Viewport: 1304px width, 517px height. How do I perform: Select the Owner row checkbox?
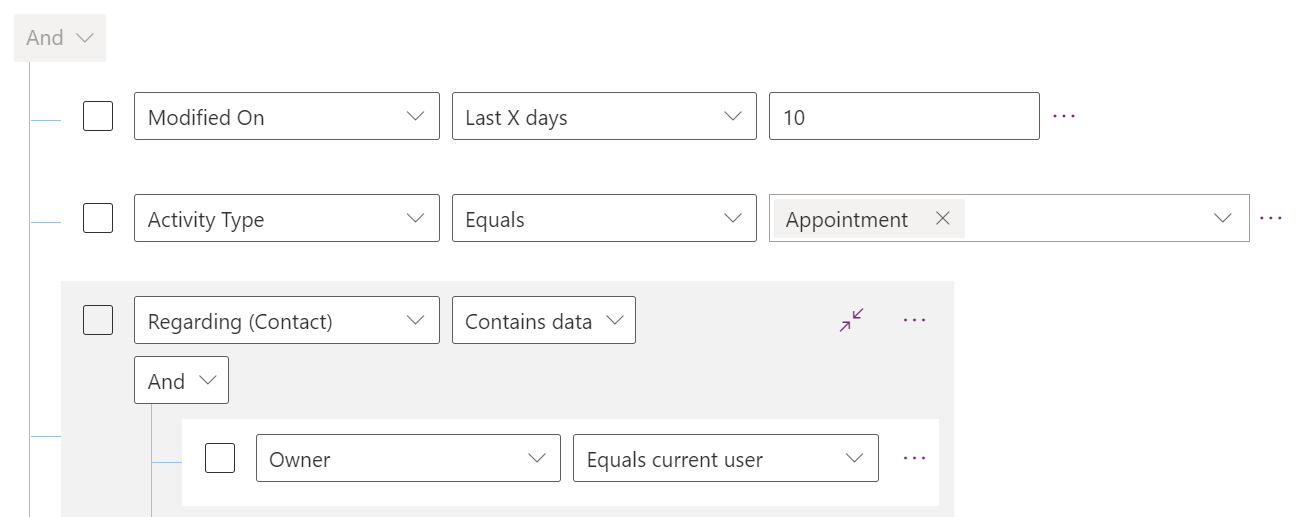[x=220, y=458]
